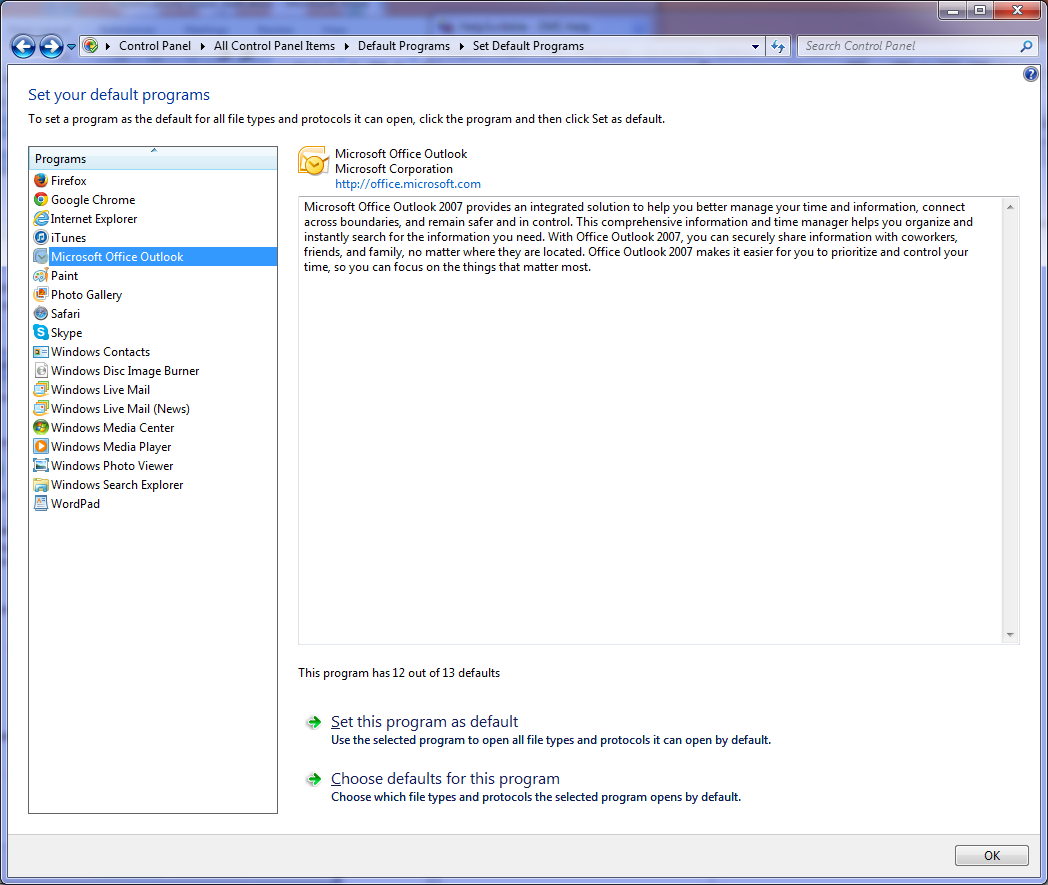The height and width of the screenshot is (885, 1048).
Task: Click the Internet Explorer icon
Action: (41, 219)
